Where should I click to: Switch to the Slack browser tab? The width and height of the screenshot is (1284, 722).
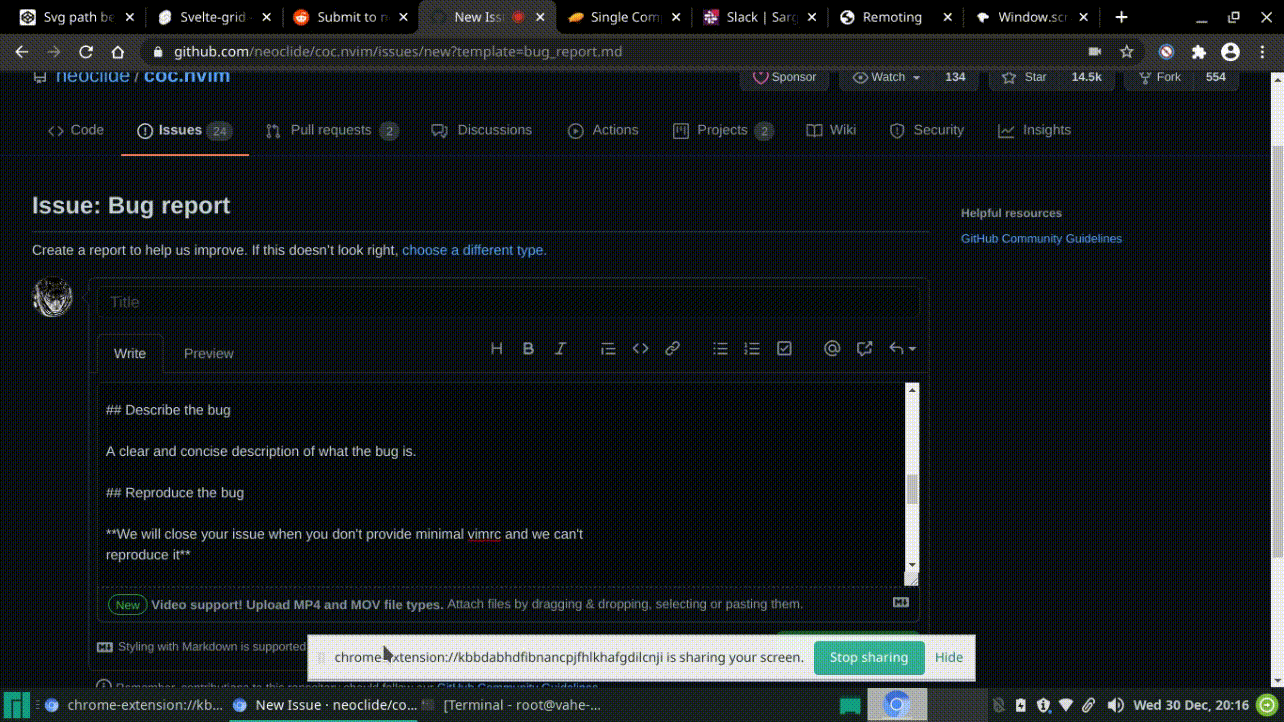coord(758,17)
